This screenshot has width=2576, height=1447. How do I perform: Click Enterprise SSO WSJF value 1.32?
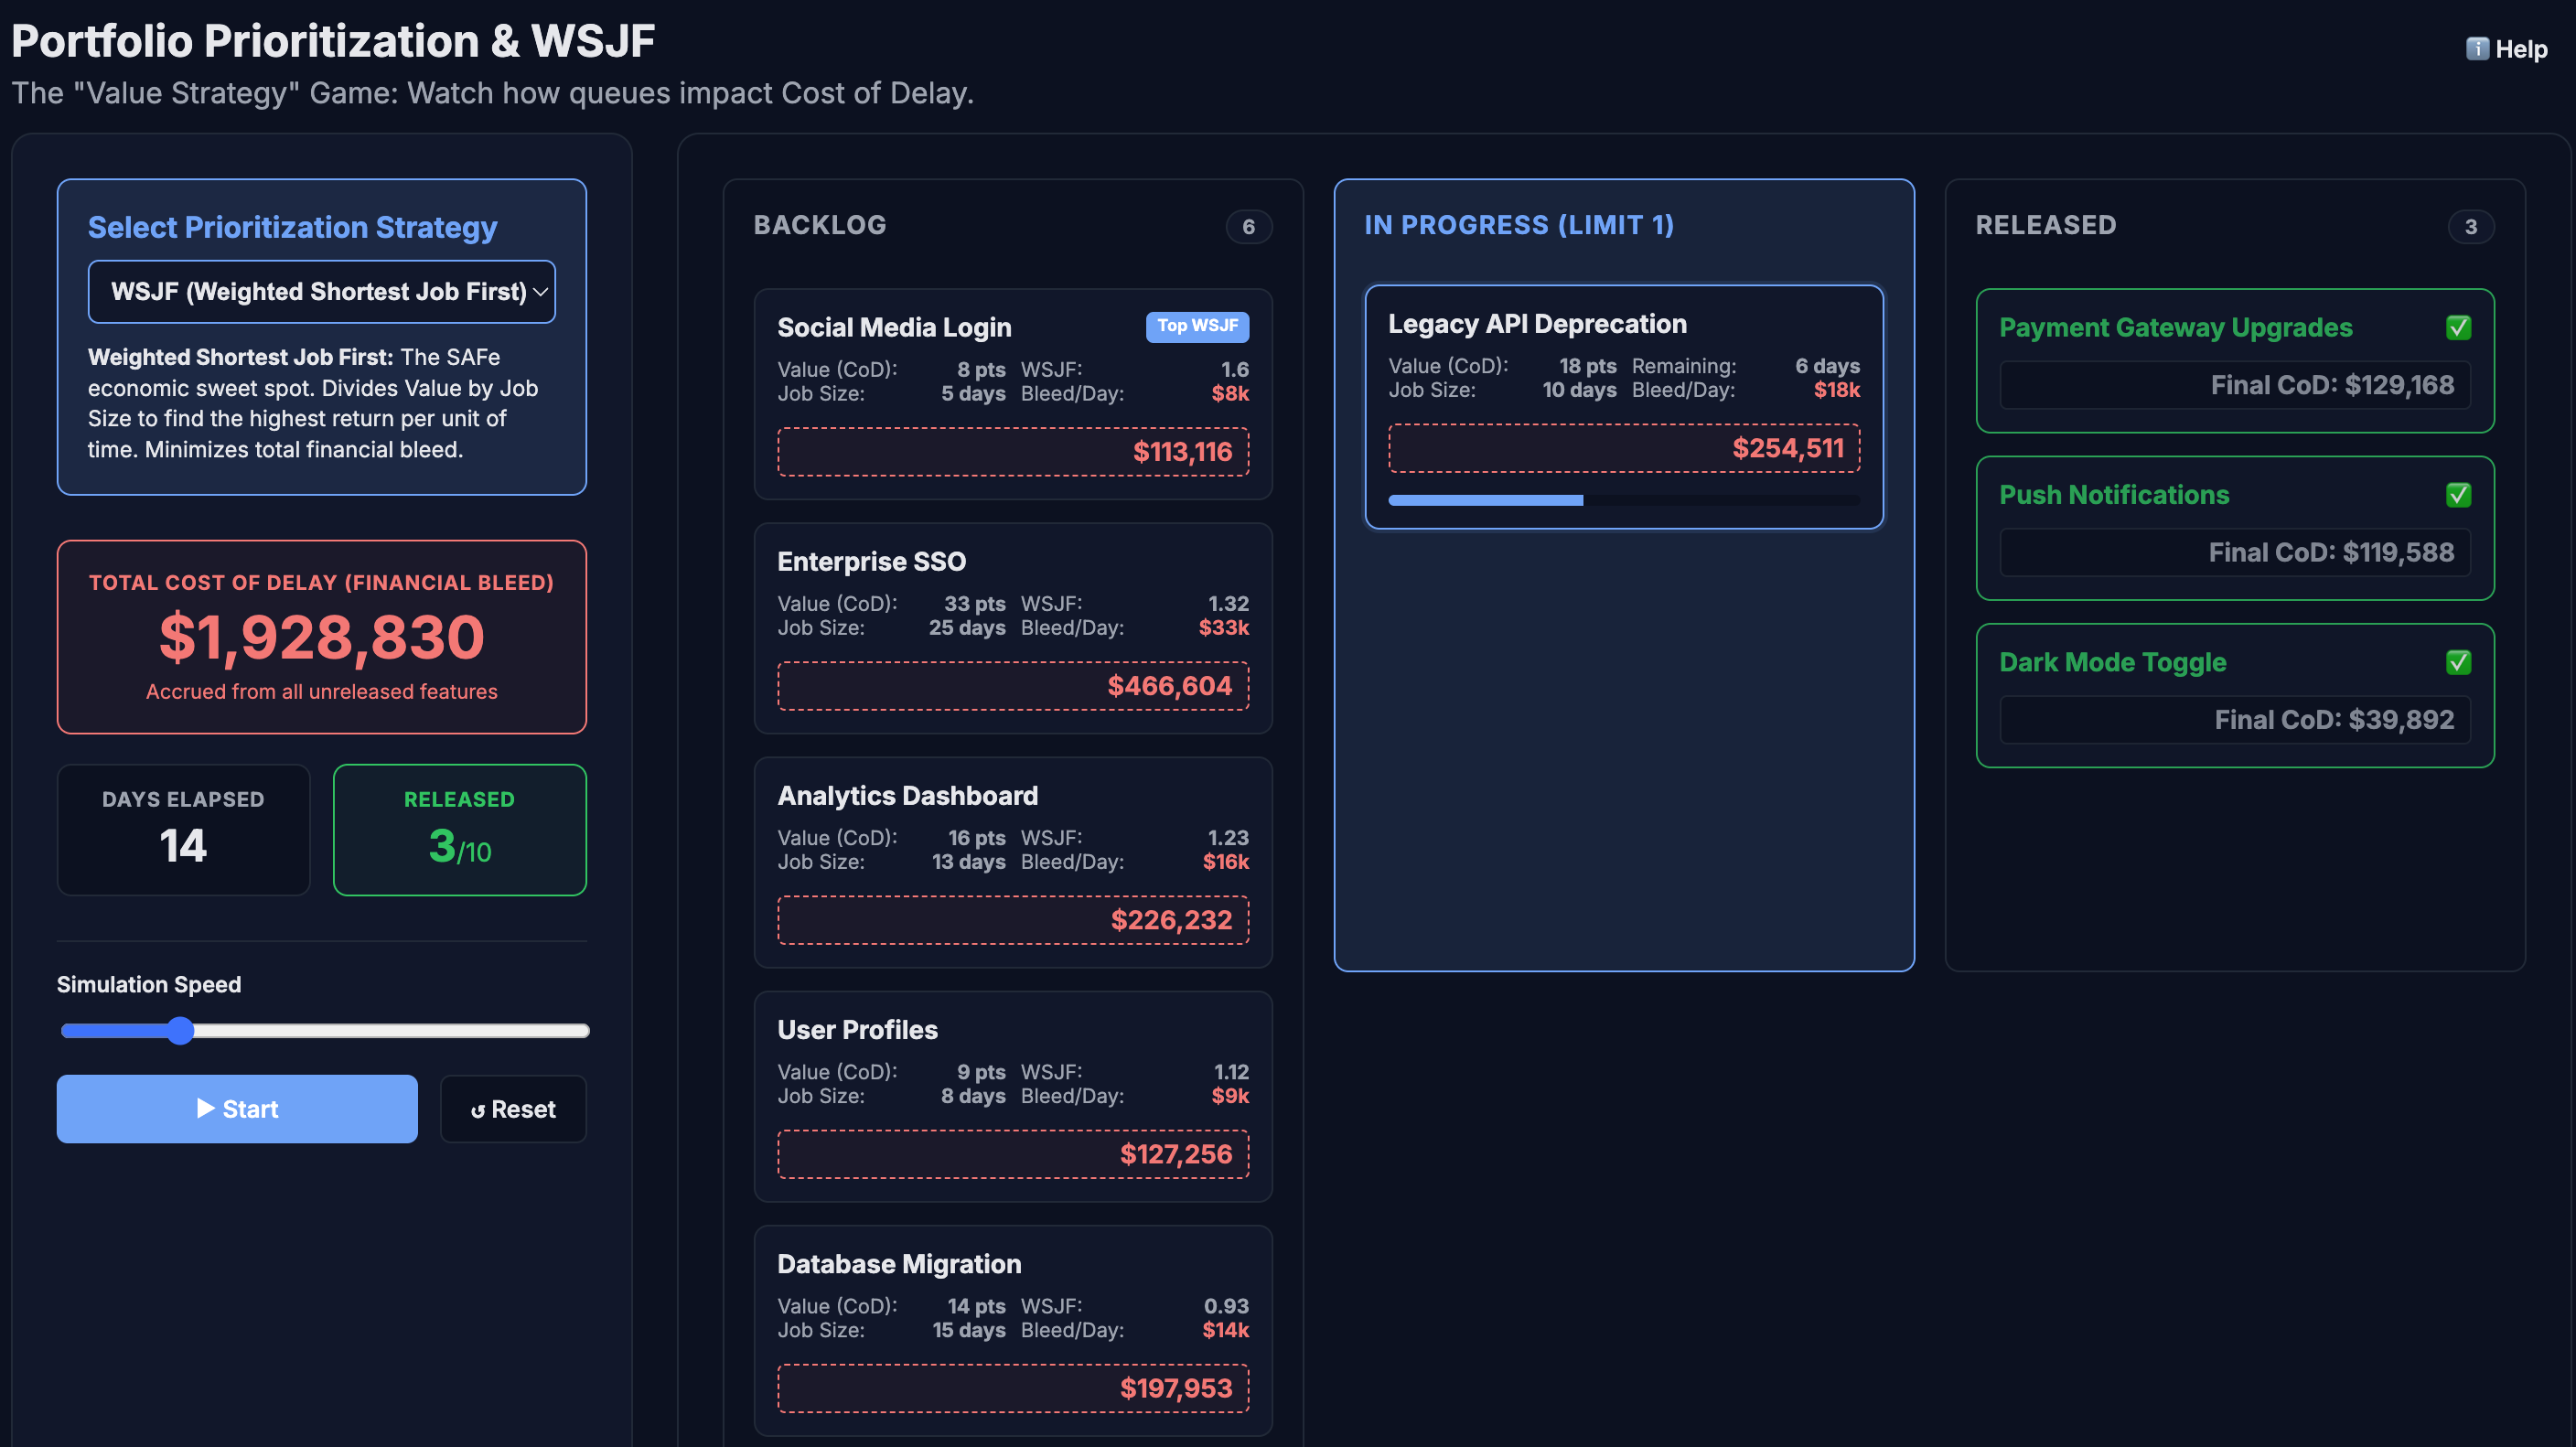click(1228, 604)
